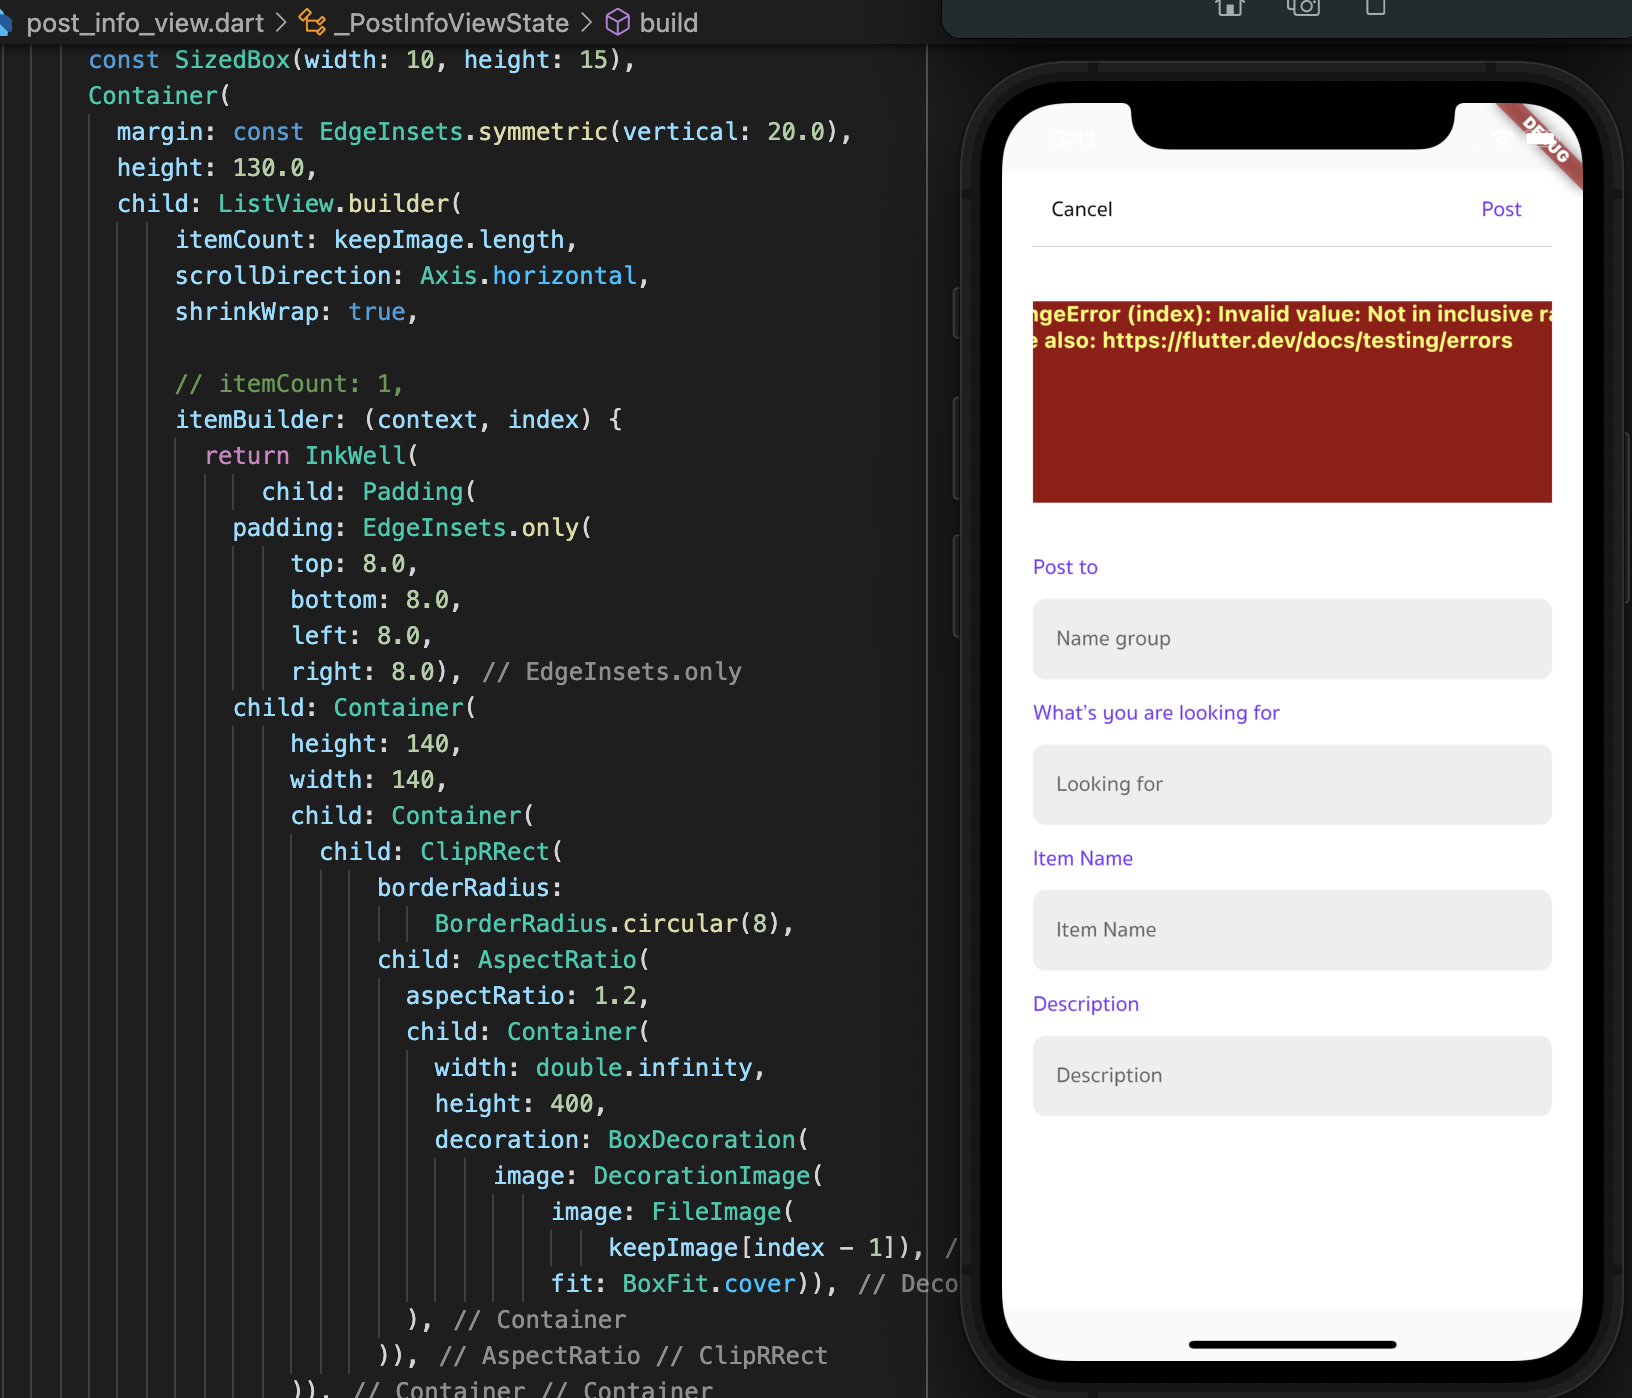The width and height of the screenshot is (1632, 1398).
Task: Click the red RangeError box in simulator
Action: [x=1292, y=402]
